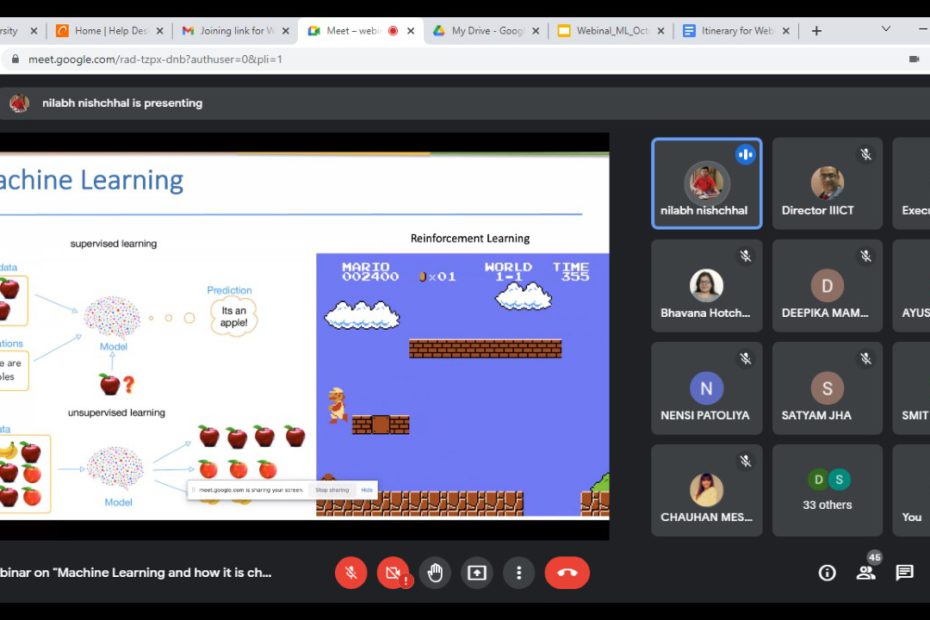Open the meeting details info icon
The height and width of the screenshot is (620, 930).
click(x=826, y=573)
